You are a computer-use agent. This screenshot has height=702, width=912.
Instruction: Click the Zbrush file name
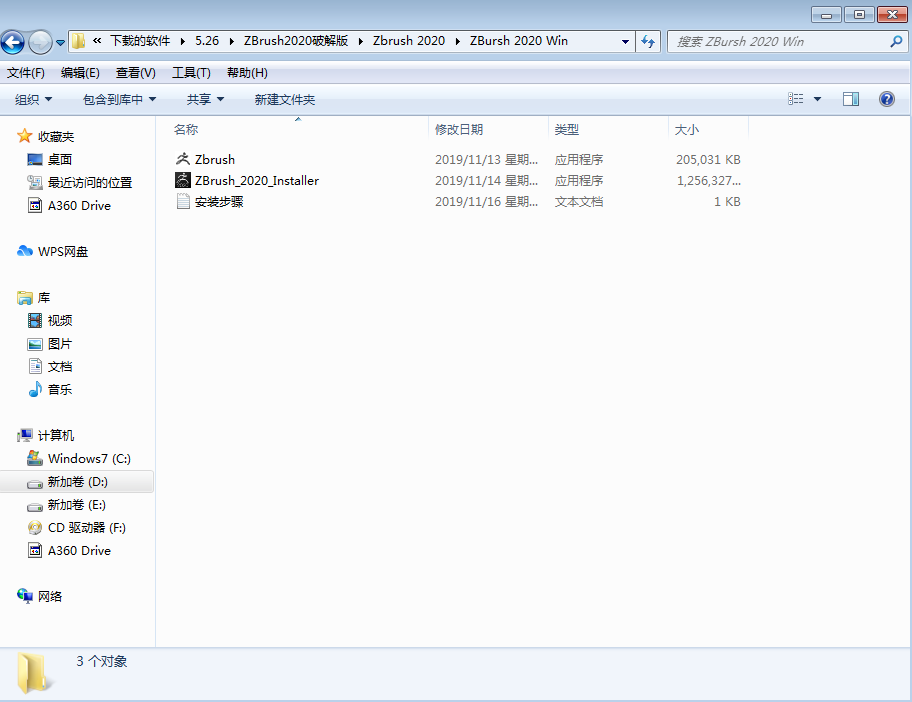coord(215,159)
